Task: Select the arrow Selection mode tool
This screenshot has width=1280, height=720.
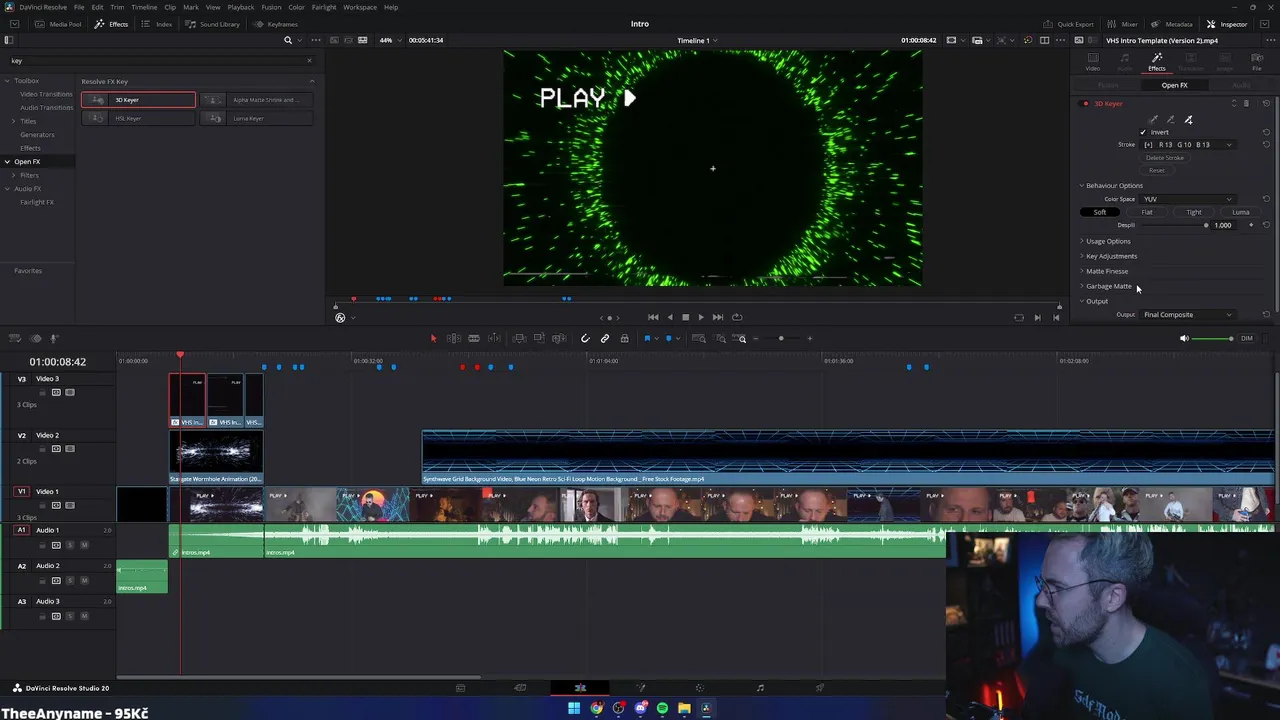Action: point(433,338)
